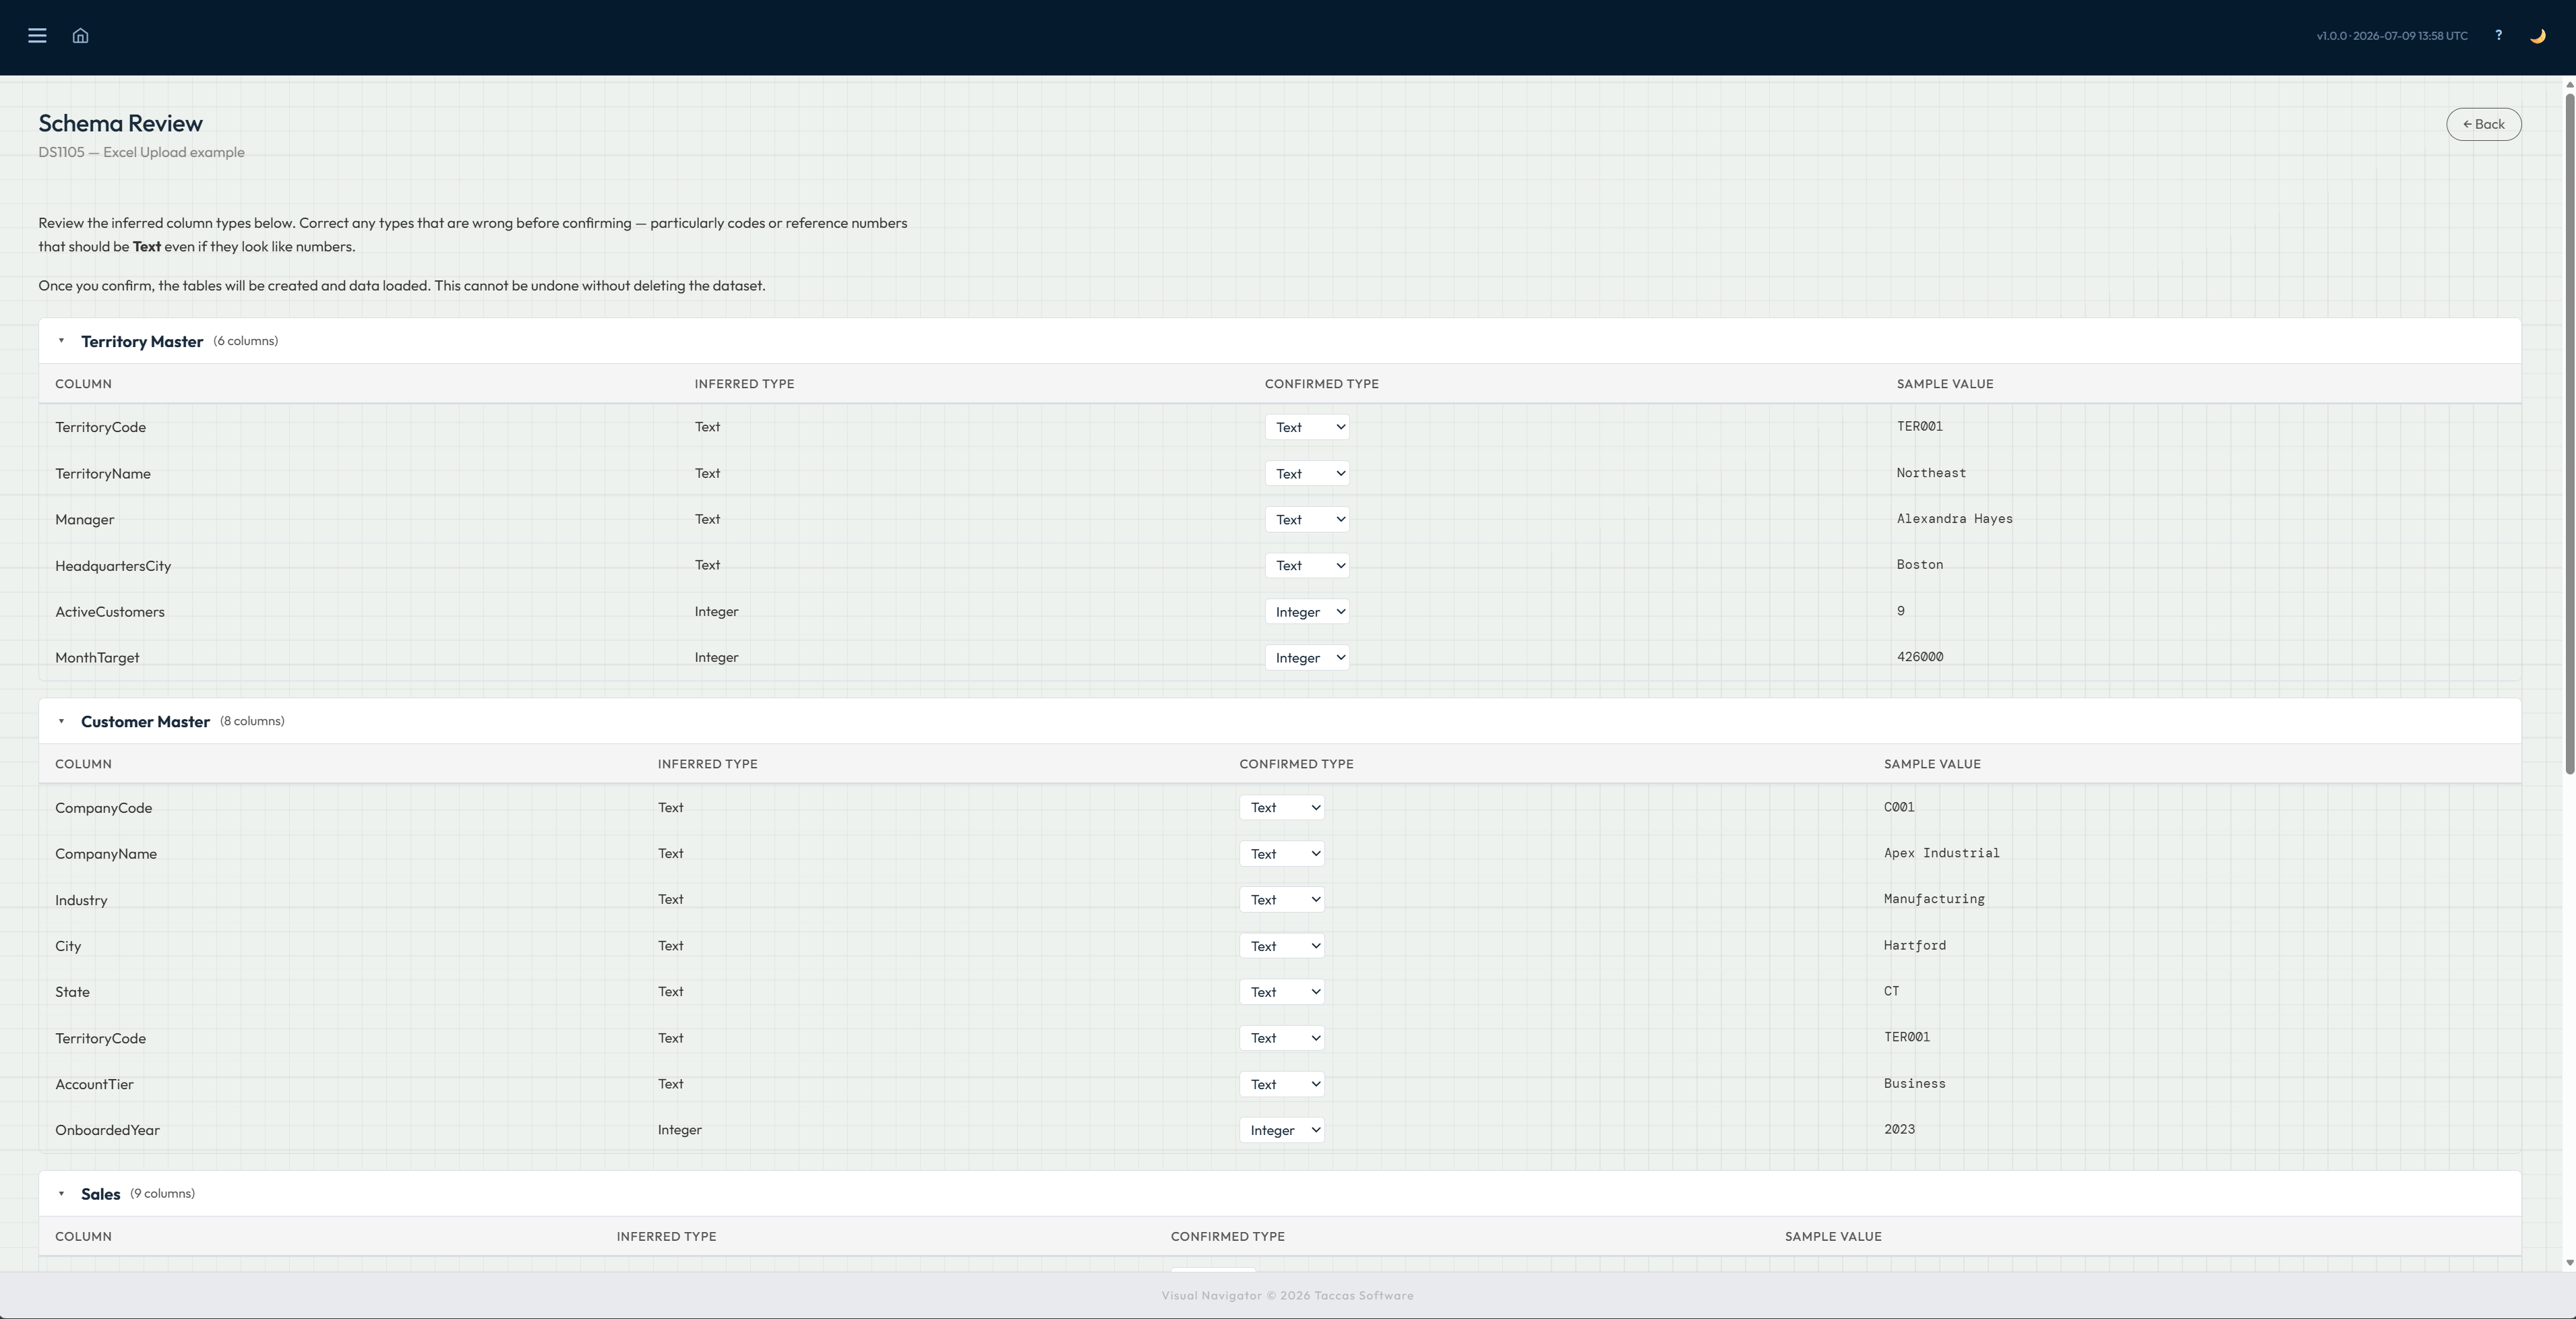Click sample value Boston

1919,564
